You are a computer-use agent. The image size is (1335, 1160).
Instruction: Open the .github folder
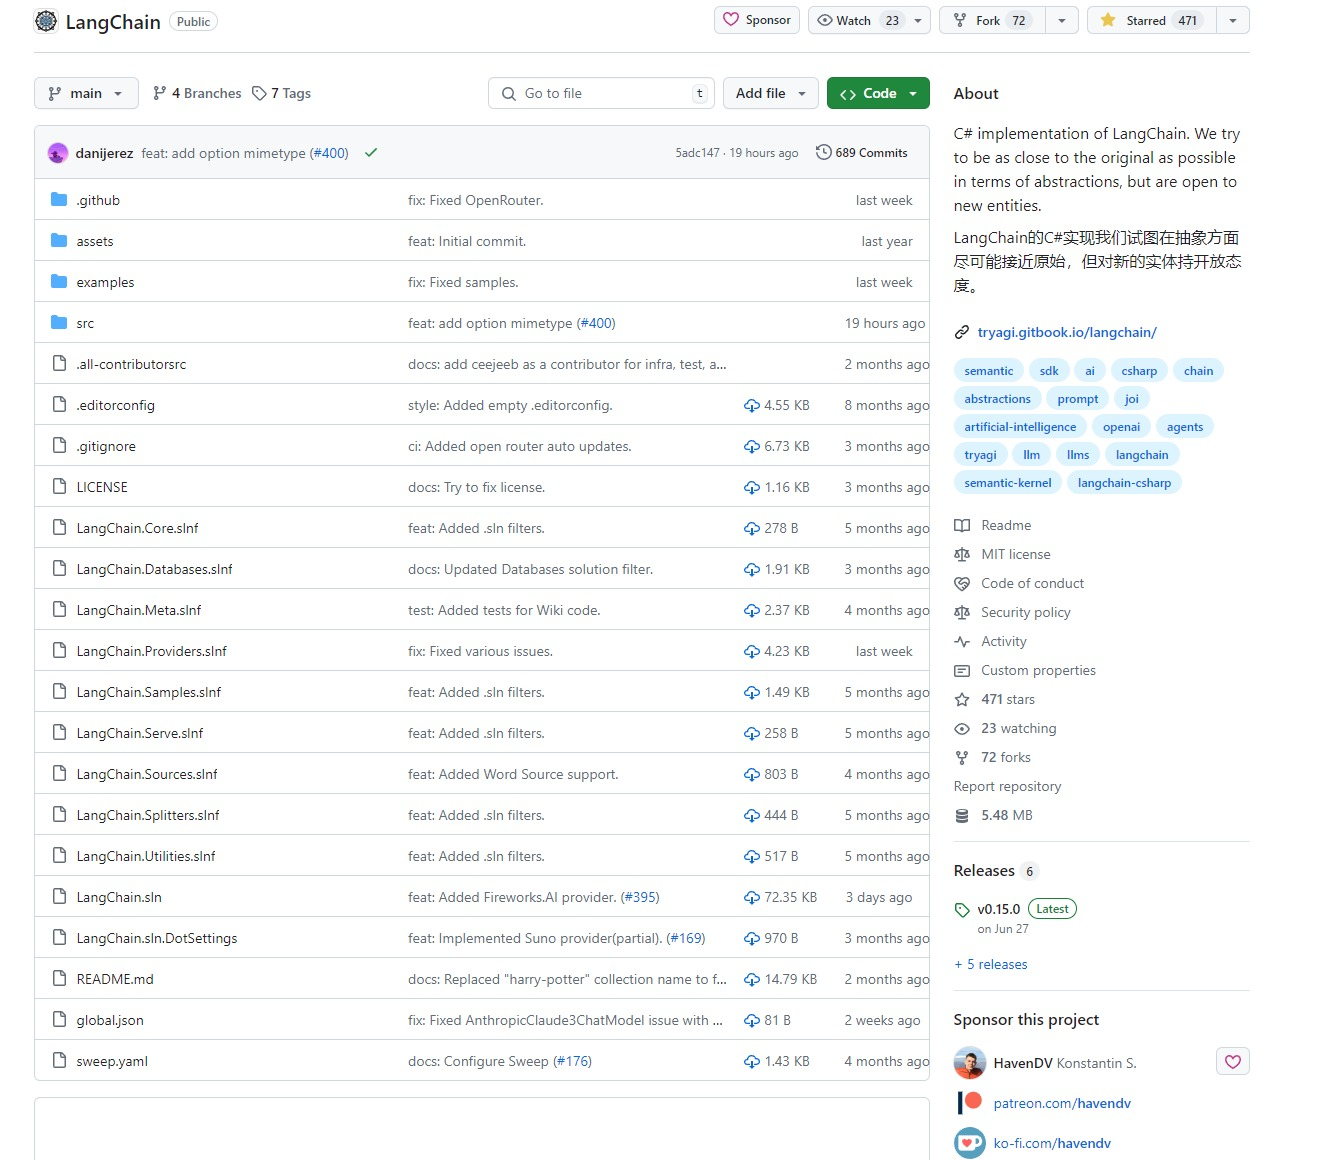(x=98, y=200)
